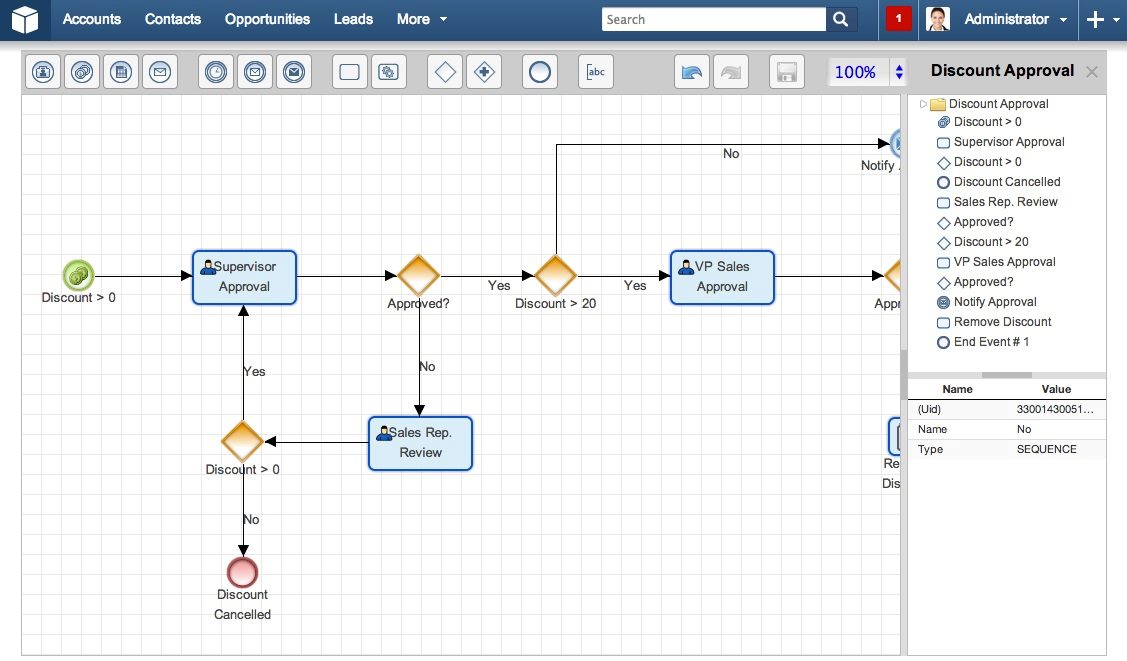This screenshot has height=661, width=1127.
Task: Select the send message intermediate event tool
Action: tap(293, 72)
